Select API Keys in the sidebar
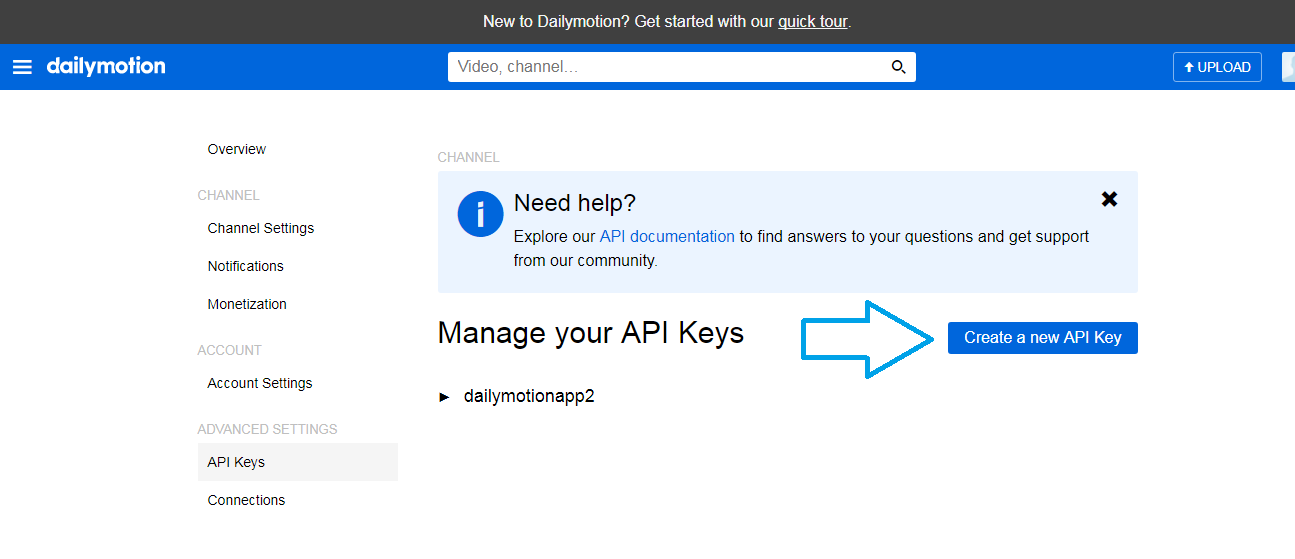 [298, 462]
